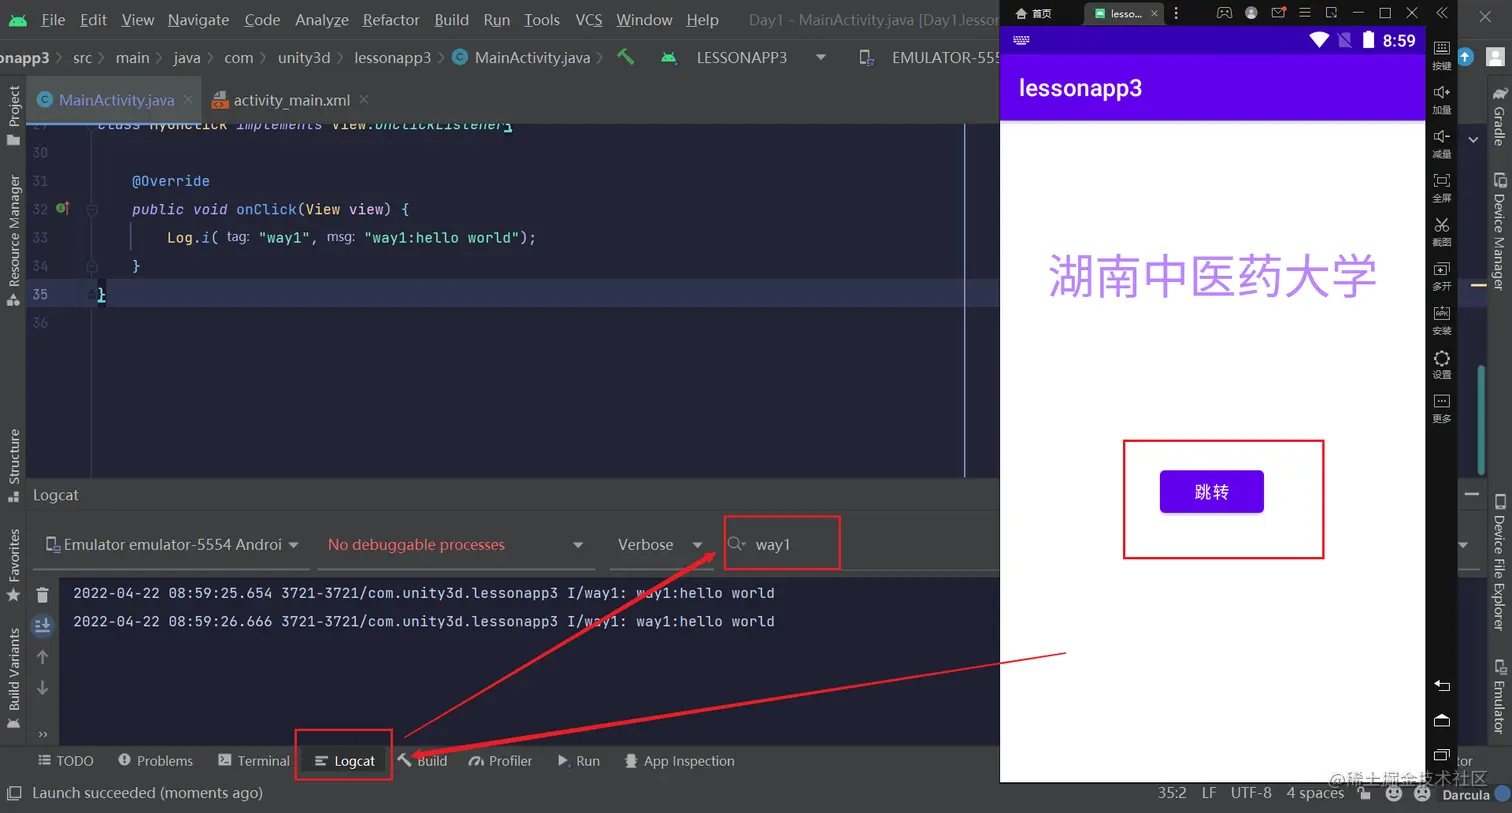Click the down arrow in Logcat toolbar
Viewport: 1512px width, 813px height.
pos(42,688)
